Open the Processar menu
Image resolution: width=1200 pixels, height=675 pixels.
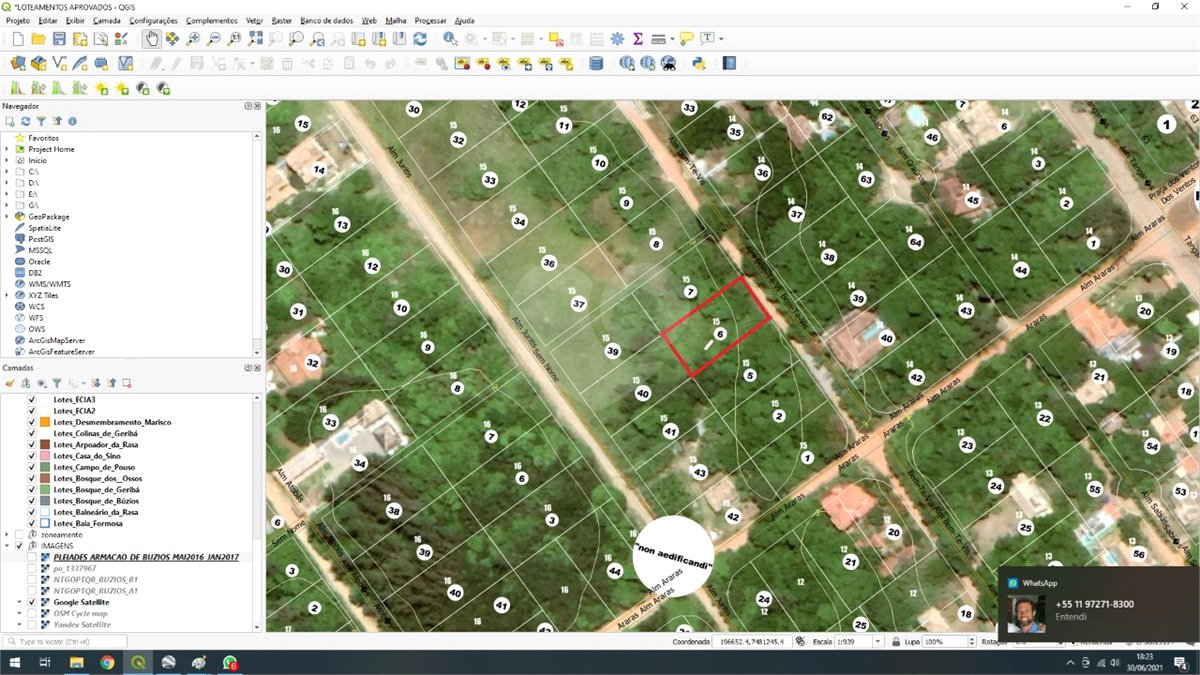pyautogui.click(x=430, y=20)
